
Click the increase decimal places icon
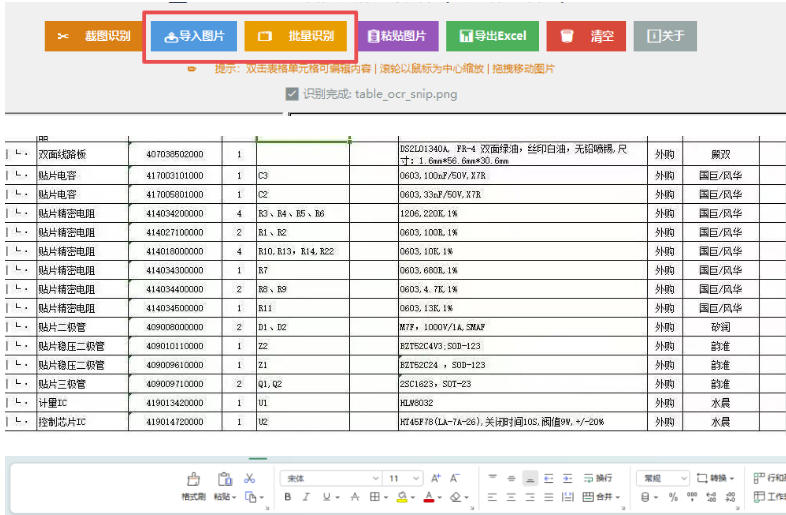click(x=711, y=497)
